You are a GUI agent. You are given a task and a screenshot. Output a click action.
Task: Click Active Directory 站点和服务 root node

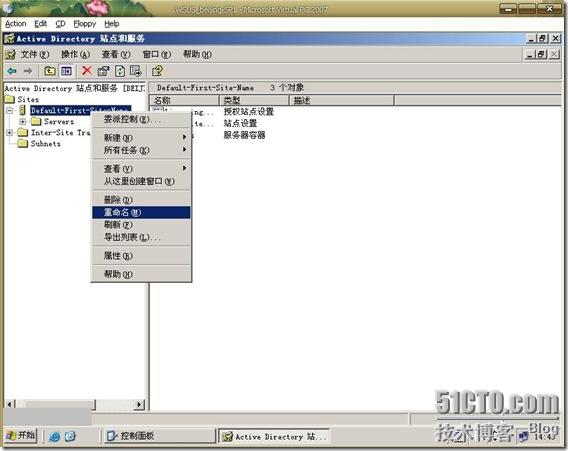pyautogui.click(x=75, y=88)
